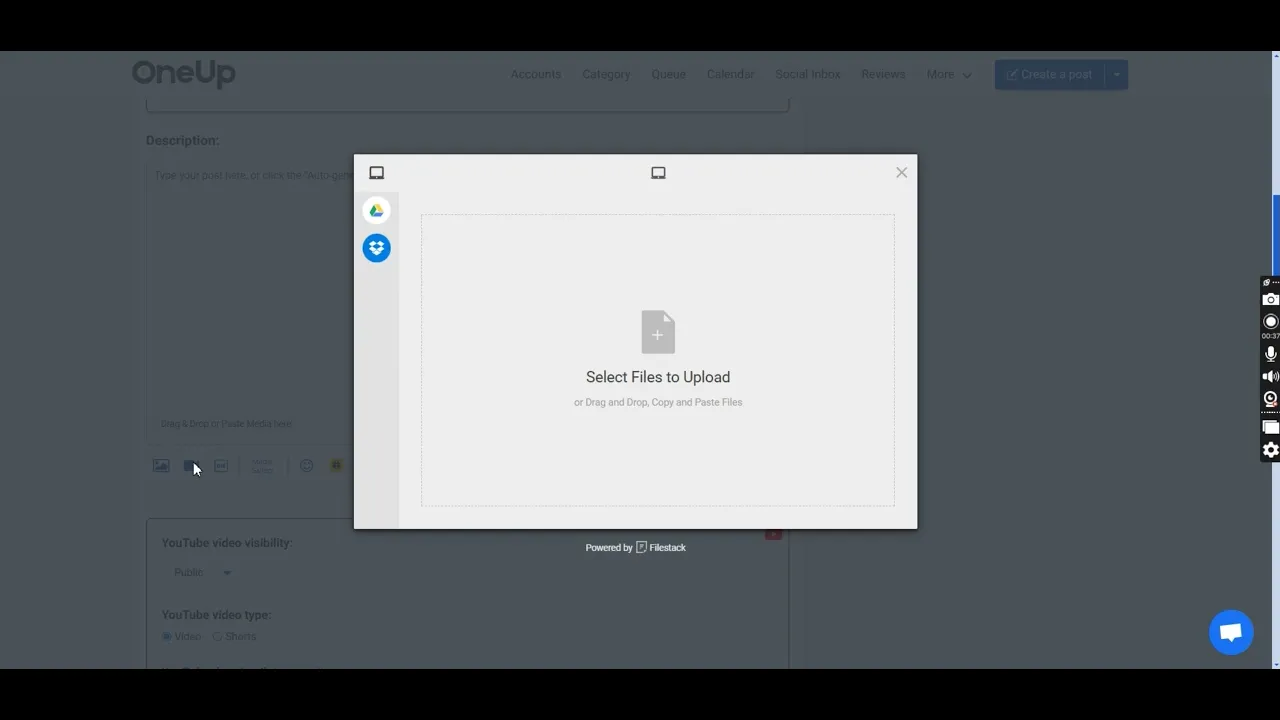Toggle microphone in recorder toolbar
Viewport: 1280px width, 720px height.
(x=1271, y=354)
